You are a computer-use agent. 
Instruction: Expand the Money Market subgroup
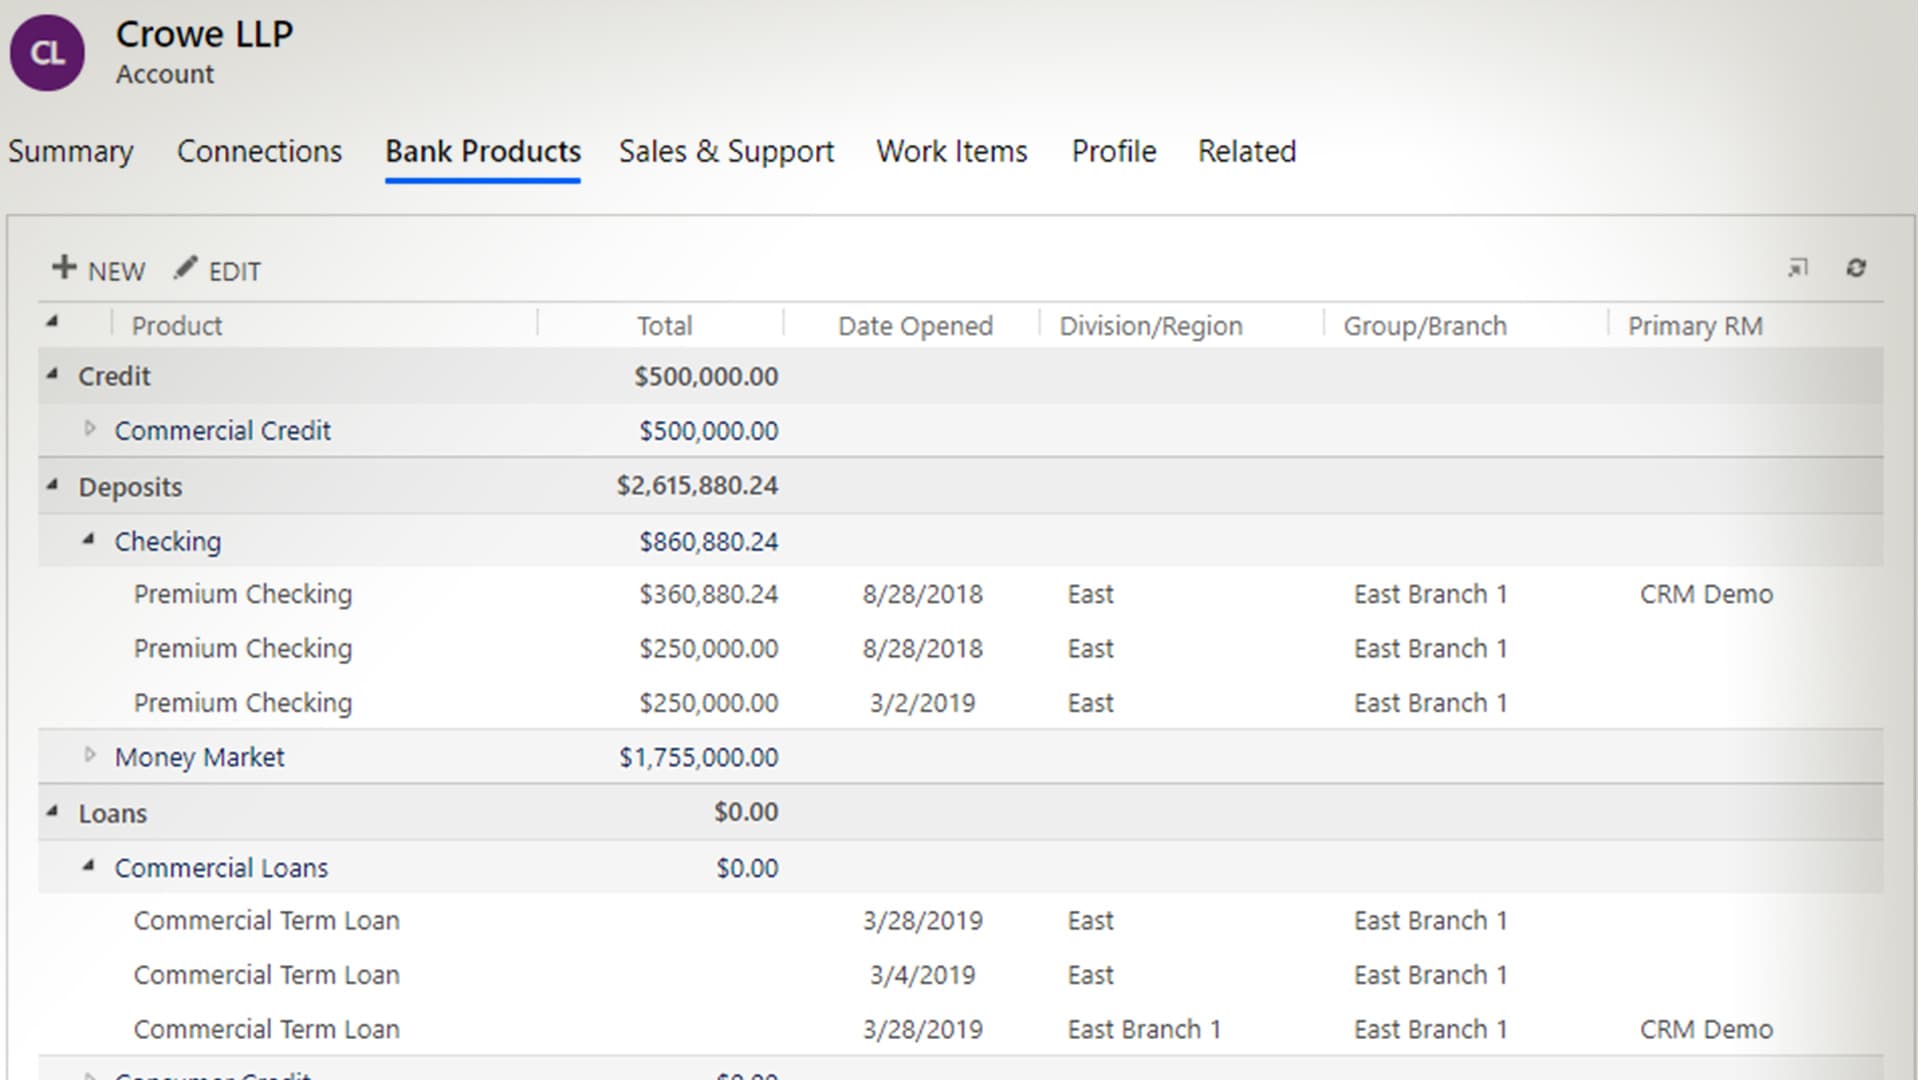[90, 755]
